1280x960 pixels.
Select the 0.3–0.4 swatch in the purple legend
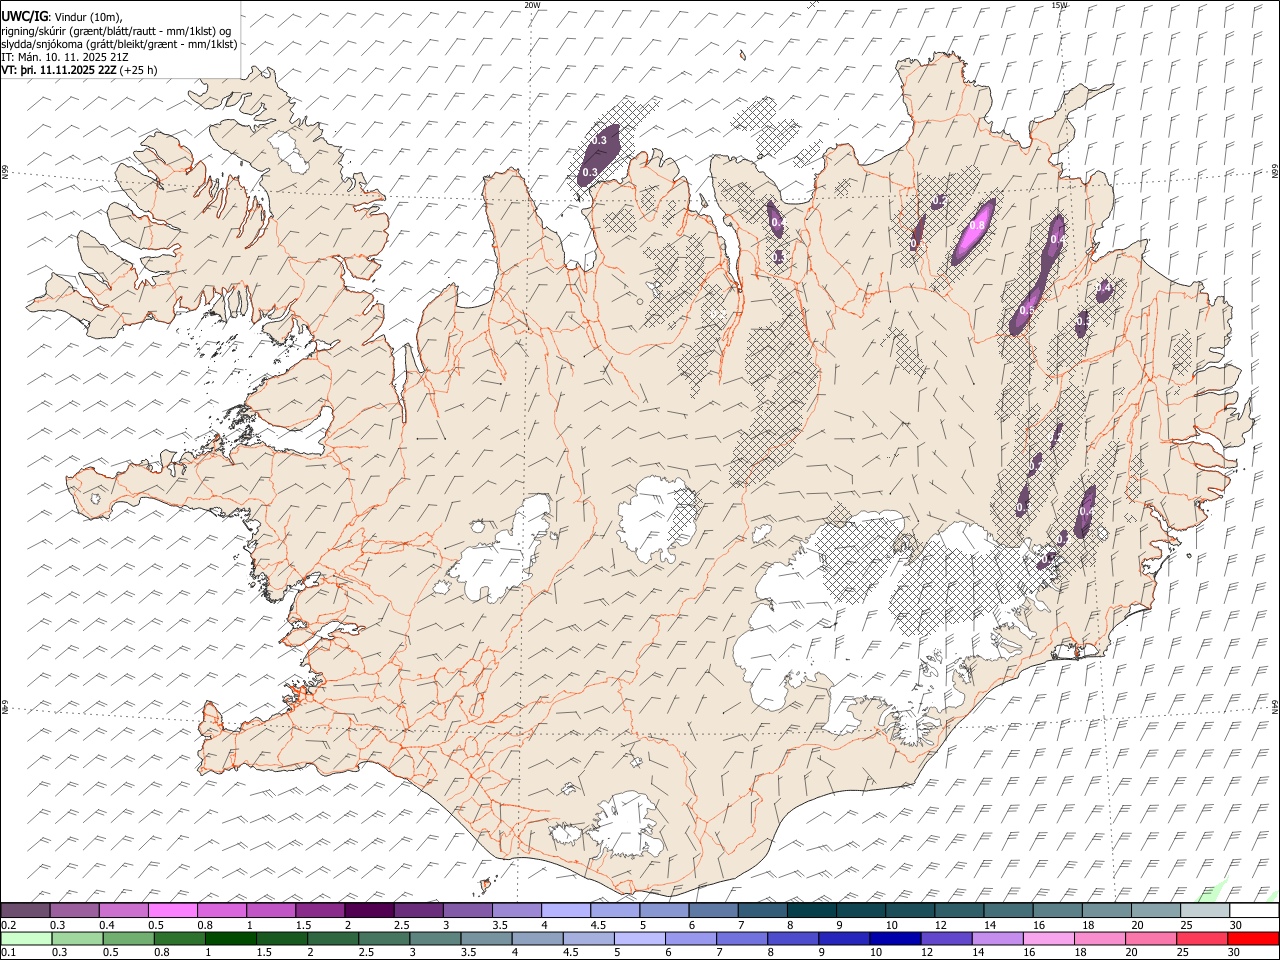pyautogui.click(x=75, y=911)
